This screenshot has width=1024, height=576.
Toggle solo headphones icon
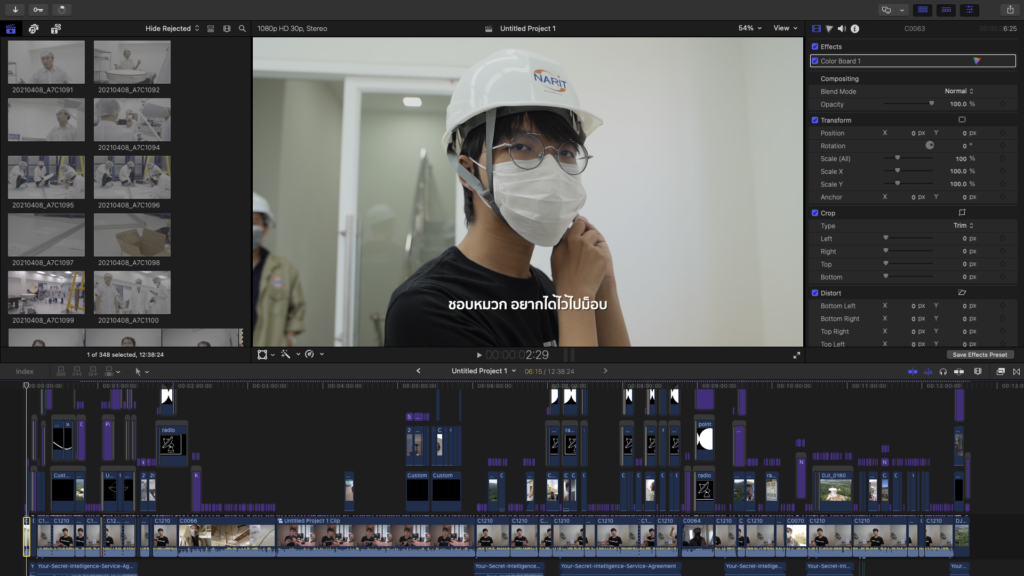click(x=943, y=372)
